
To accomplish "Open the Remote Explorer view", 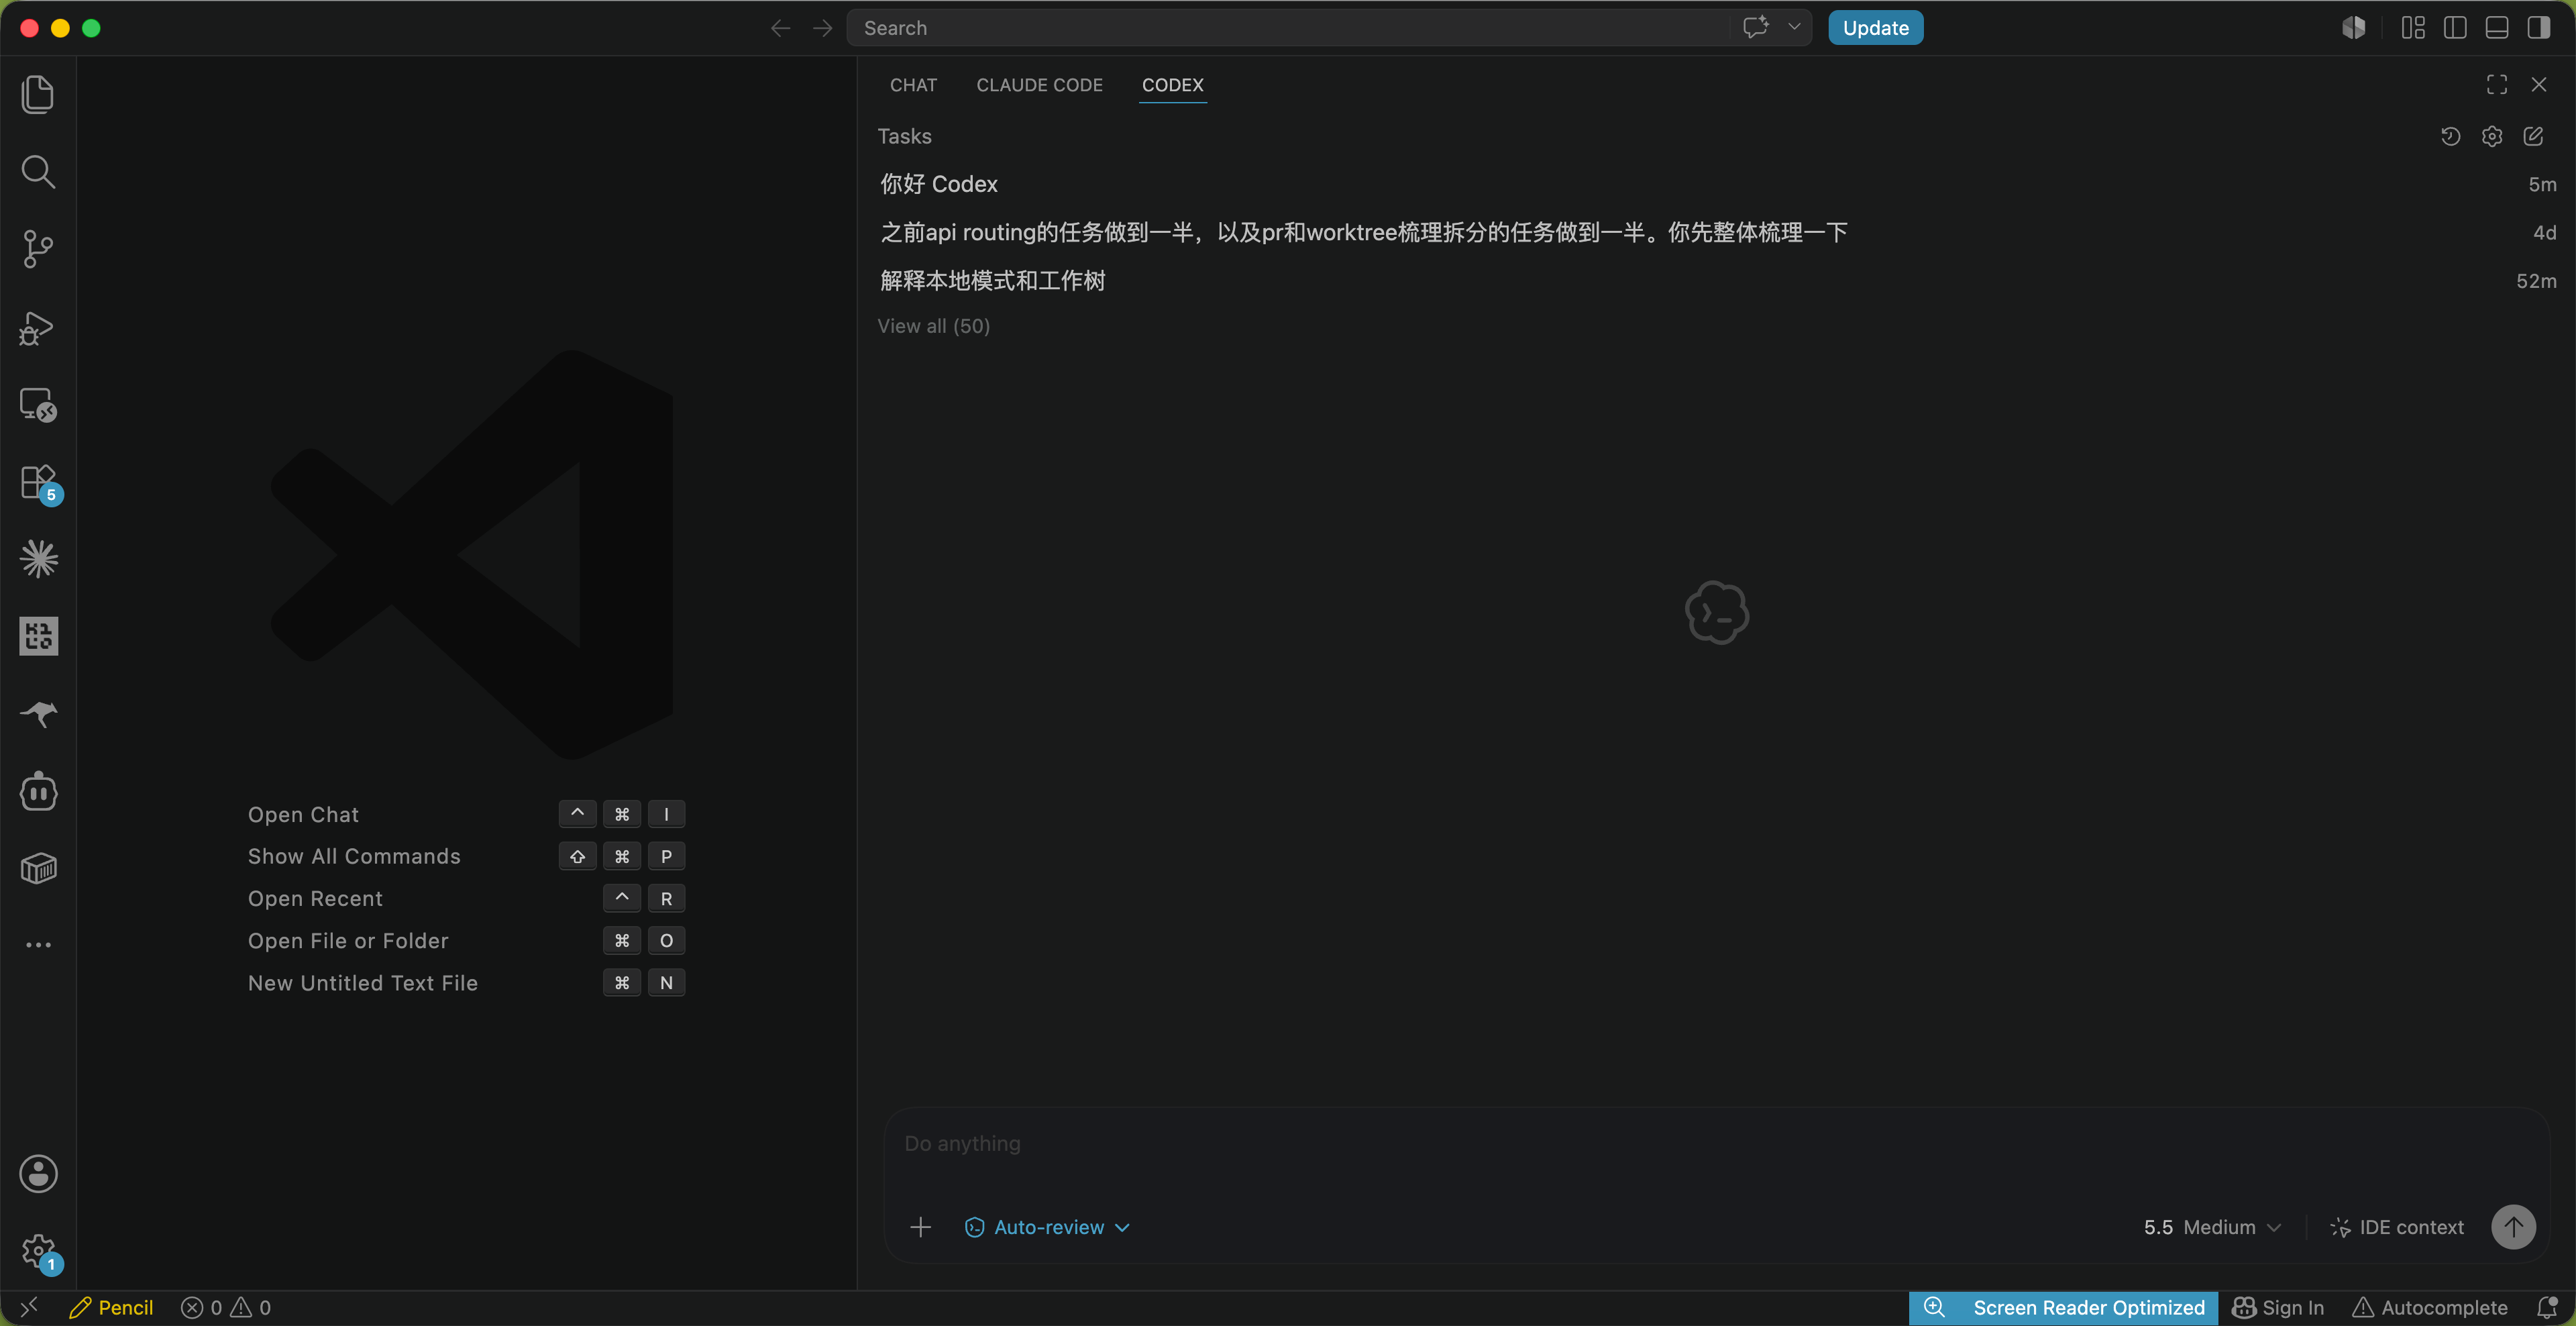I will 38,405.
